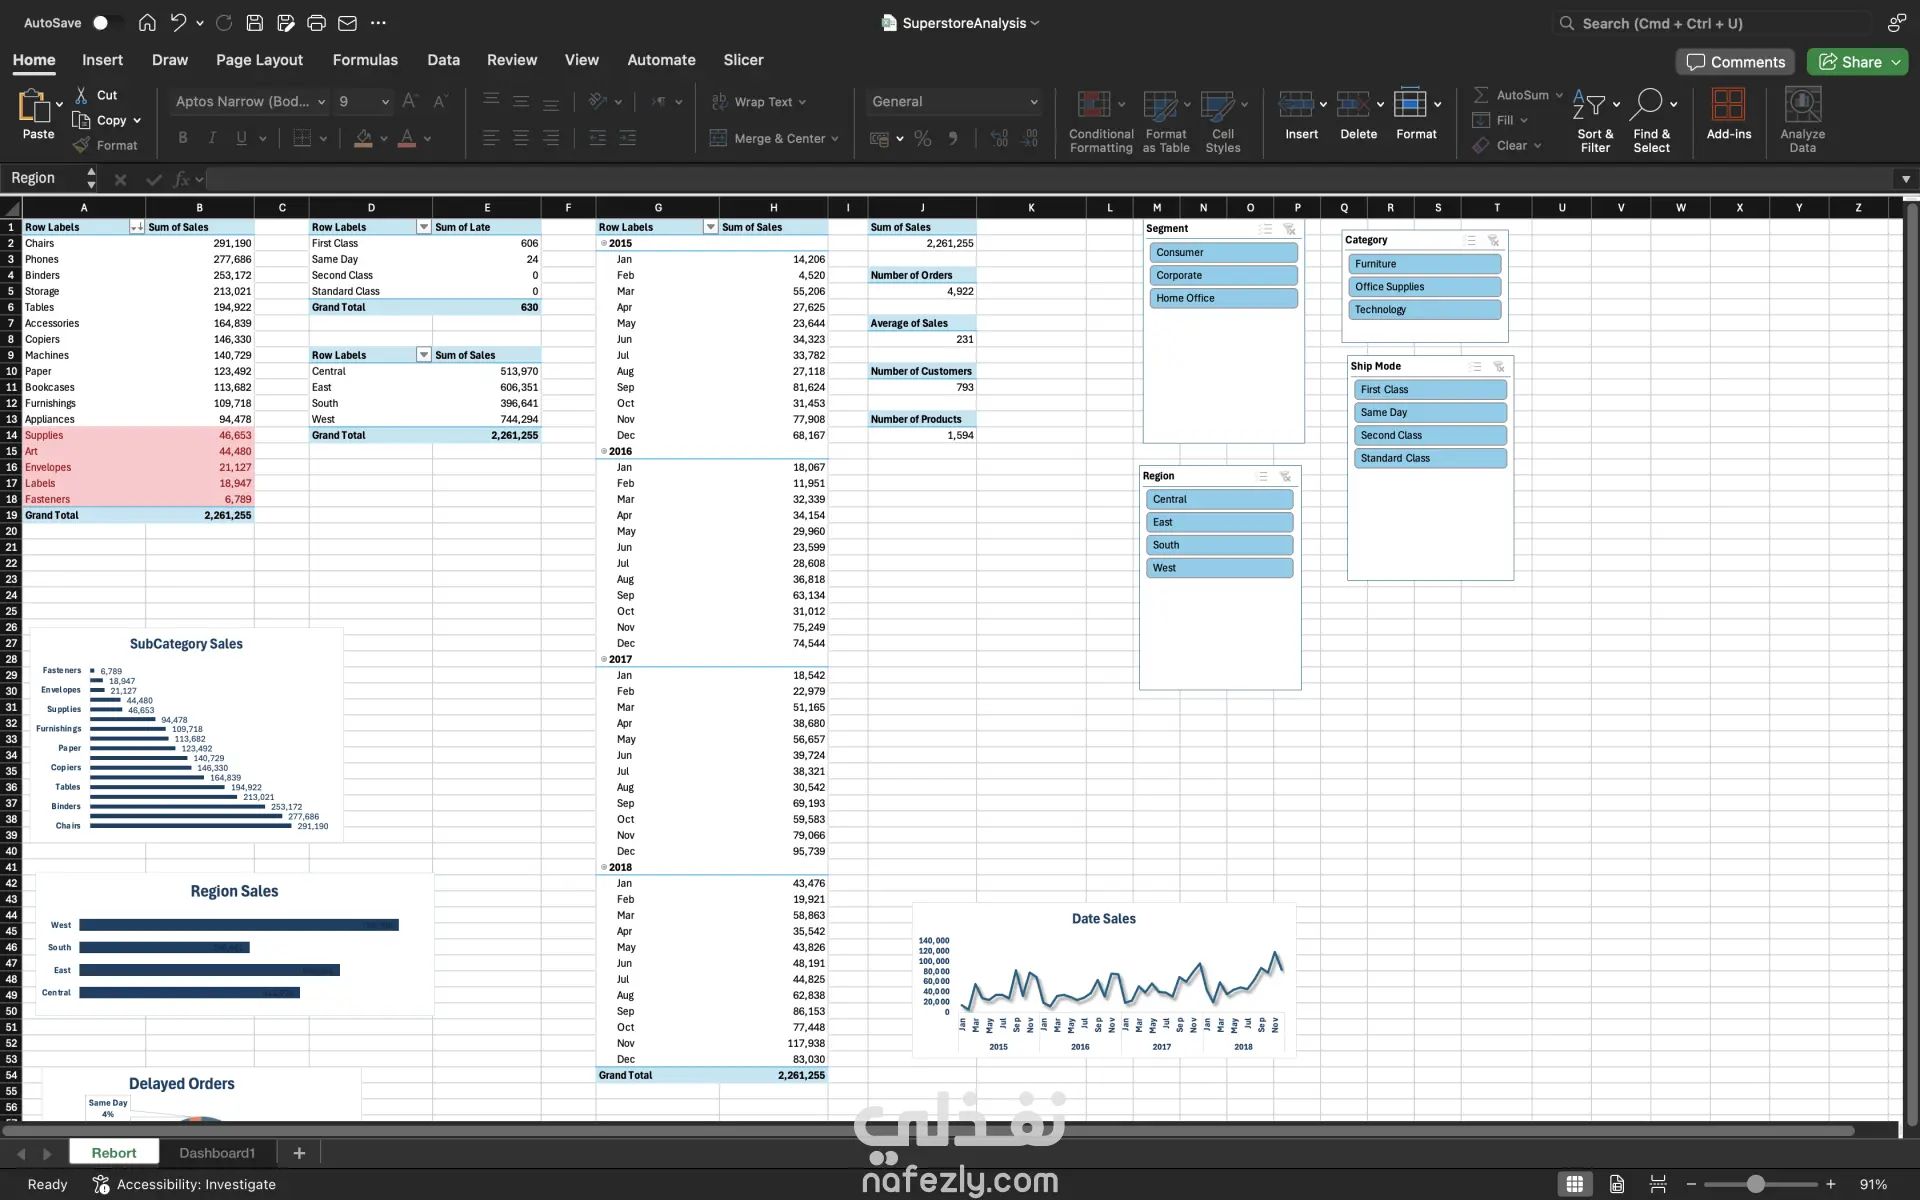Click the Conditional Formatting icon
1920x1200 pixels.
1093,105
